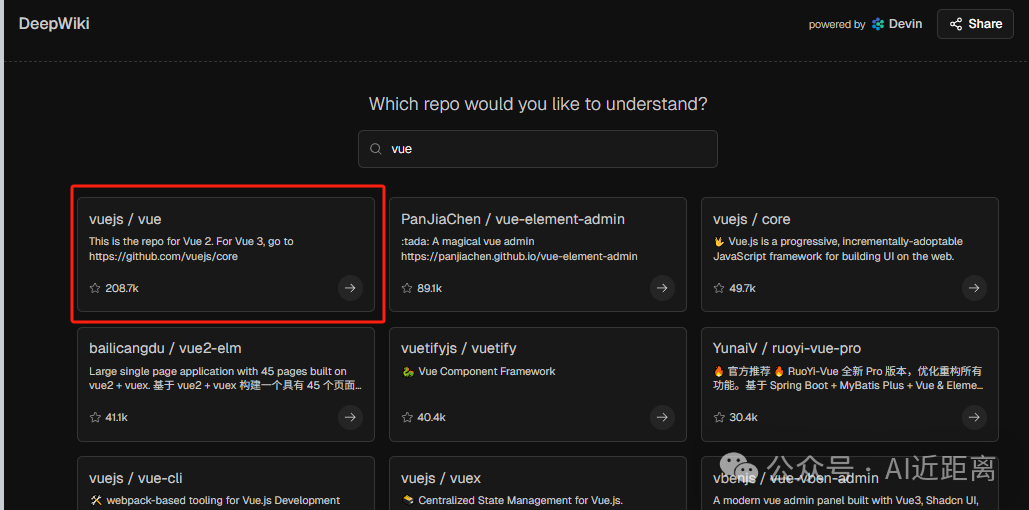Click the Devin logo icon

pyautogui.click(x=878, y=24)
